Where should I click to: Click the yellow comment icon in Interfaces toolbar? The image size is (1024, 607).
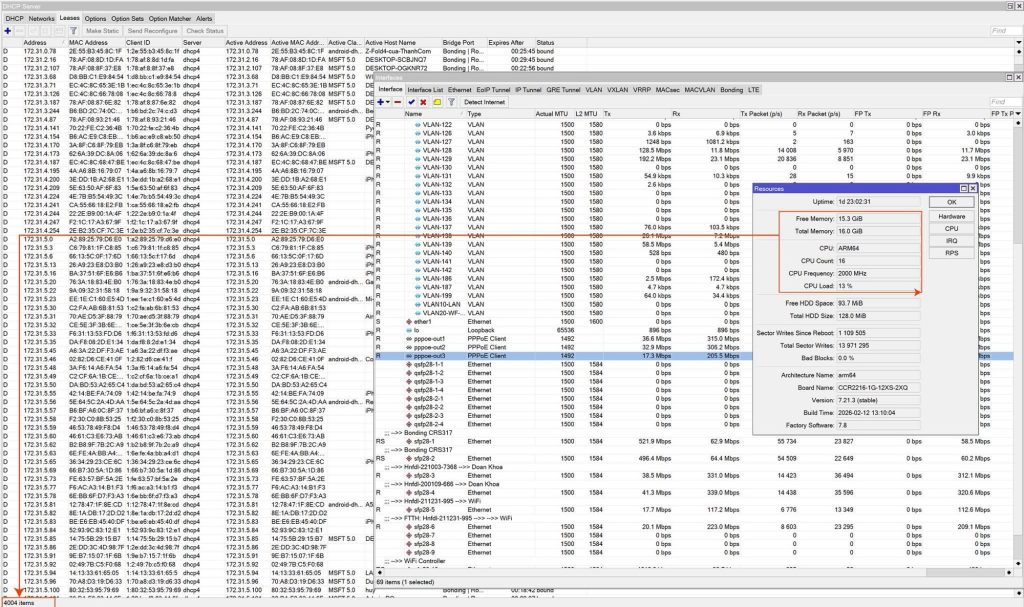coord(437,102)
